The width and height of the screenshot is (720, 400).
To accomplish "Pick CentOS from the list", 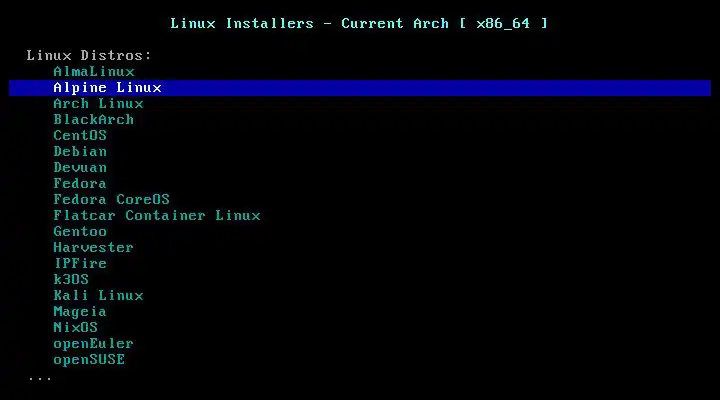I will tap(80, 135).
